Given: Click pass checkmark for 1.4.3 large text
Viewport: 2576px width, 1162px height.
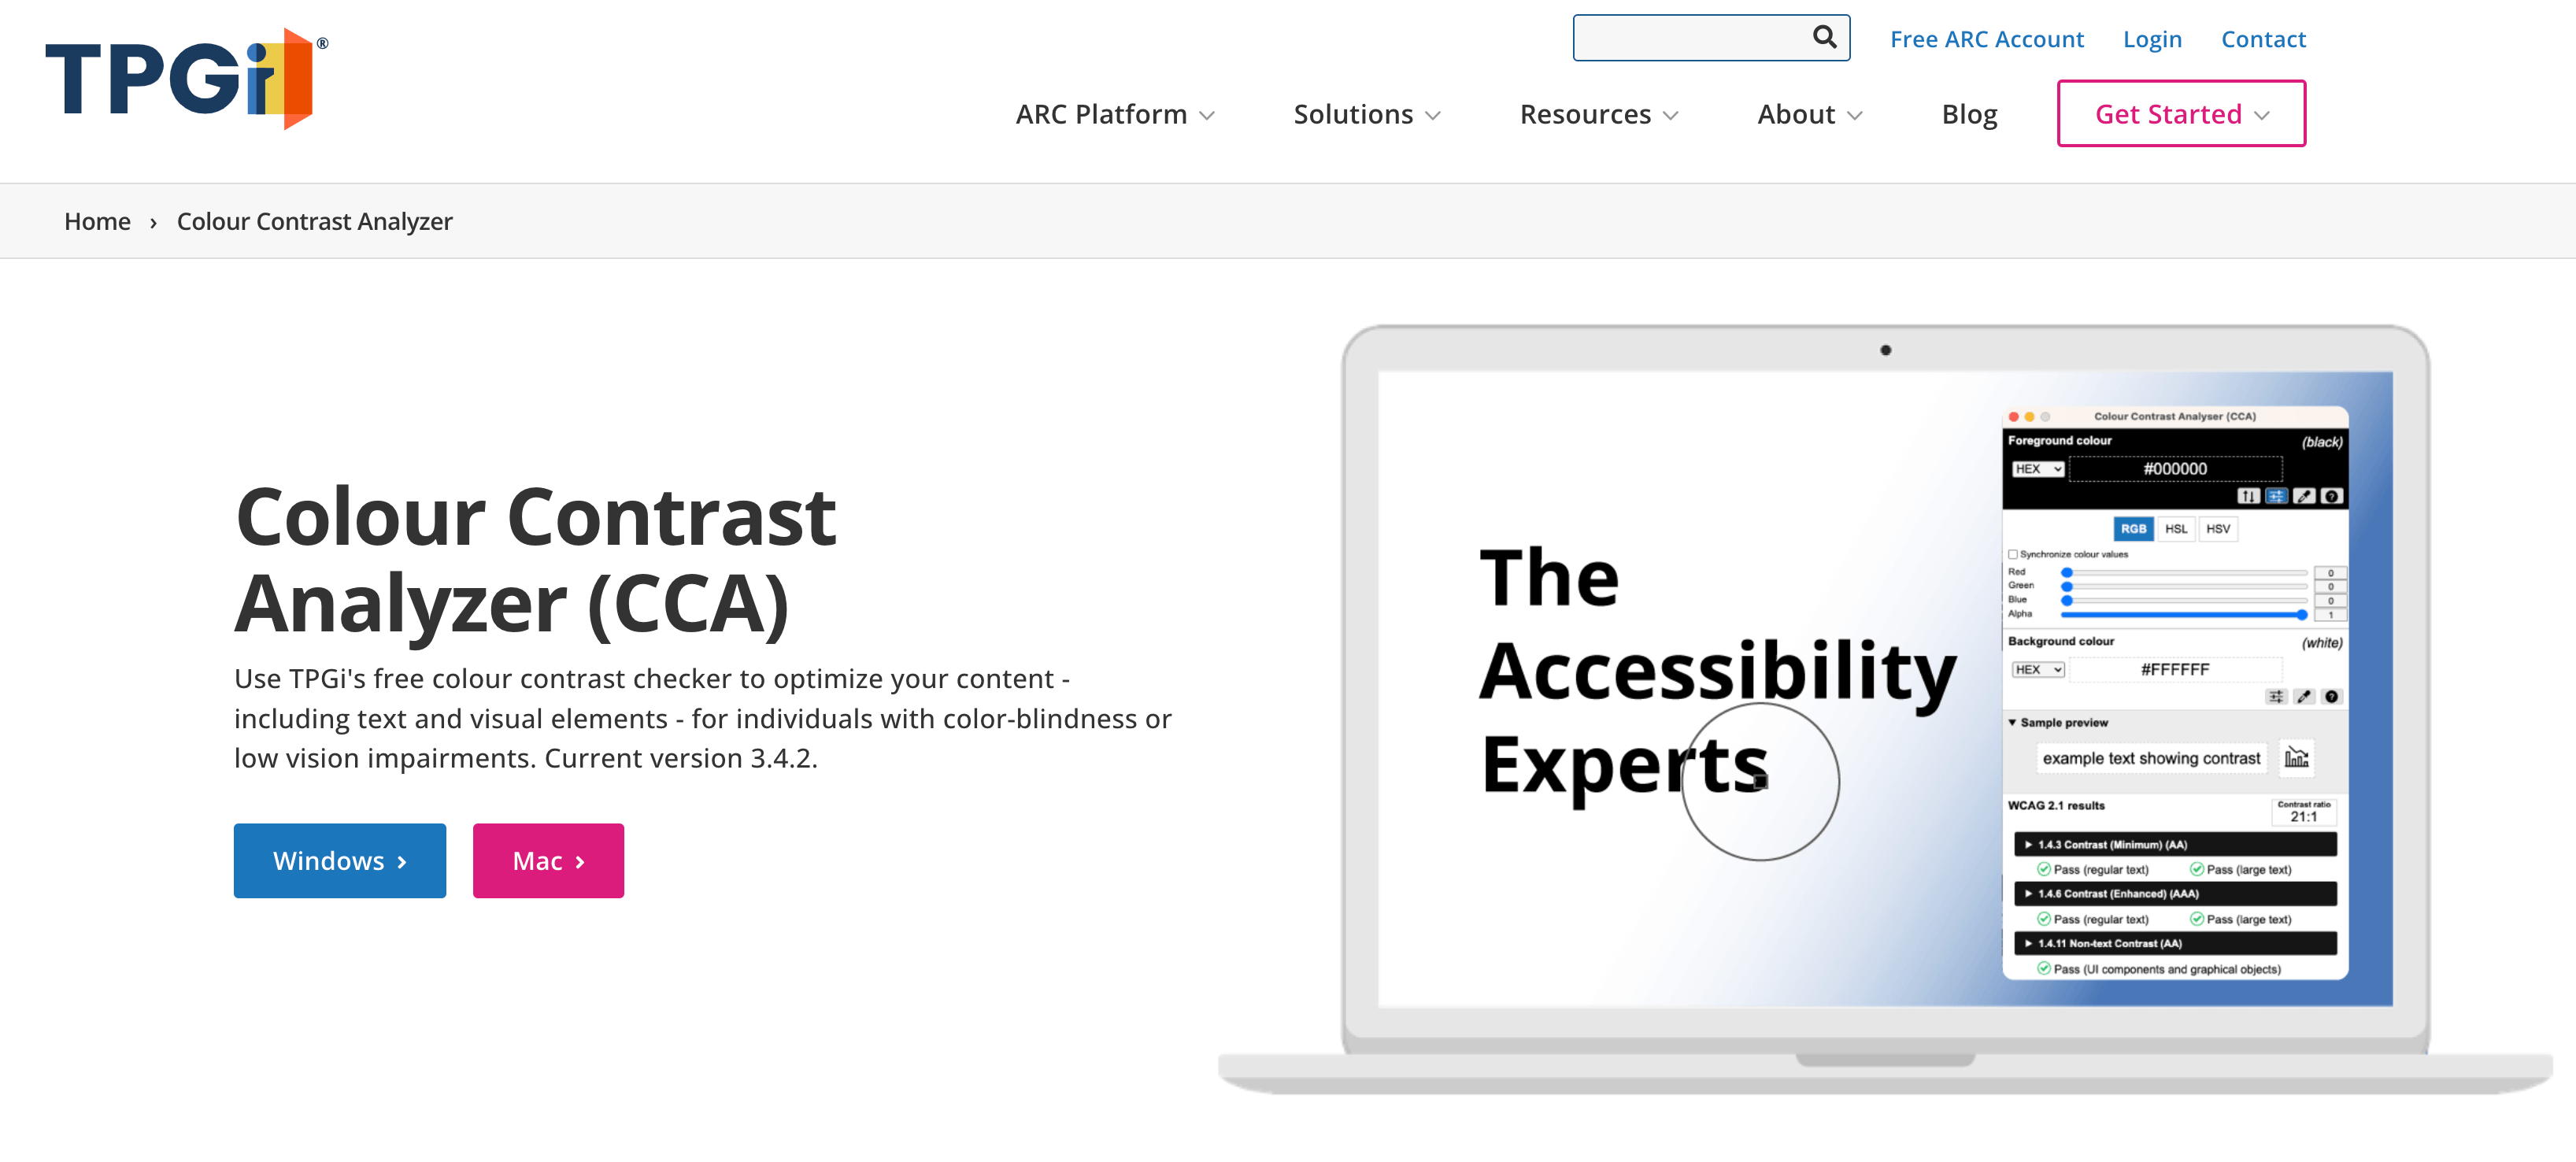Looking at the screenshot, I should point(2197,869).
